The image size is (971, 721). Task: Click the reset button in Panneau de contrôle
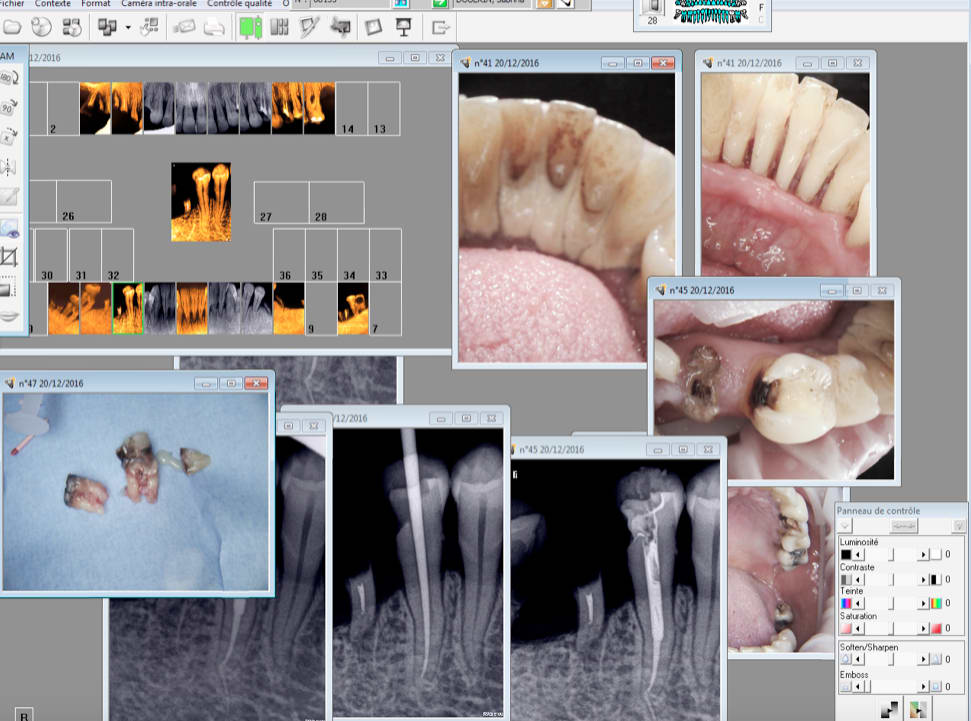(x=902, y=526)
